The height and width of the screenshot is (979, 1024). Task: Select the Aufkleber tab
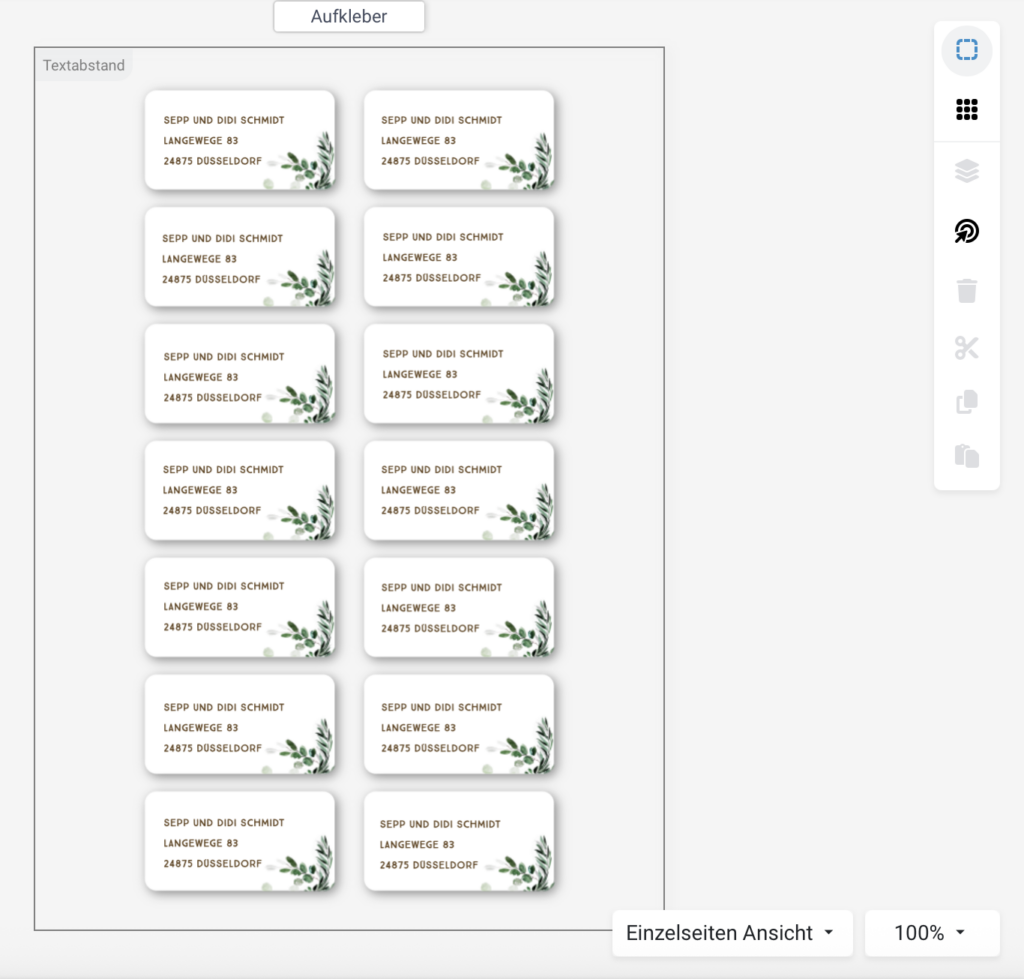click(349, 16)
